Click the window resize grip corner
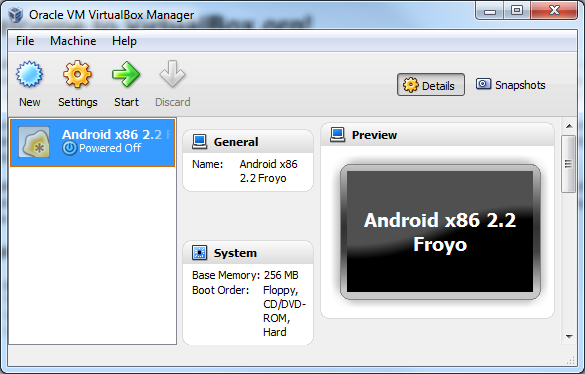Viewport: 585px width, 374px height. coord(571,360)
